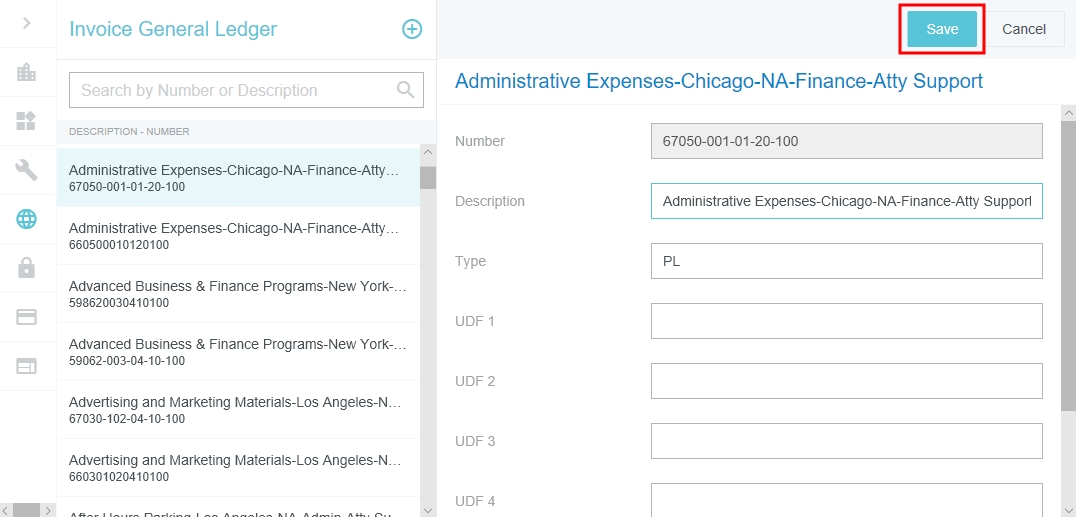The width and height of the screenshot is (1076, 517).
Task: Save the general ledger changes
Action: click(x=942, y=29)
